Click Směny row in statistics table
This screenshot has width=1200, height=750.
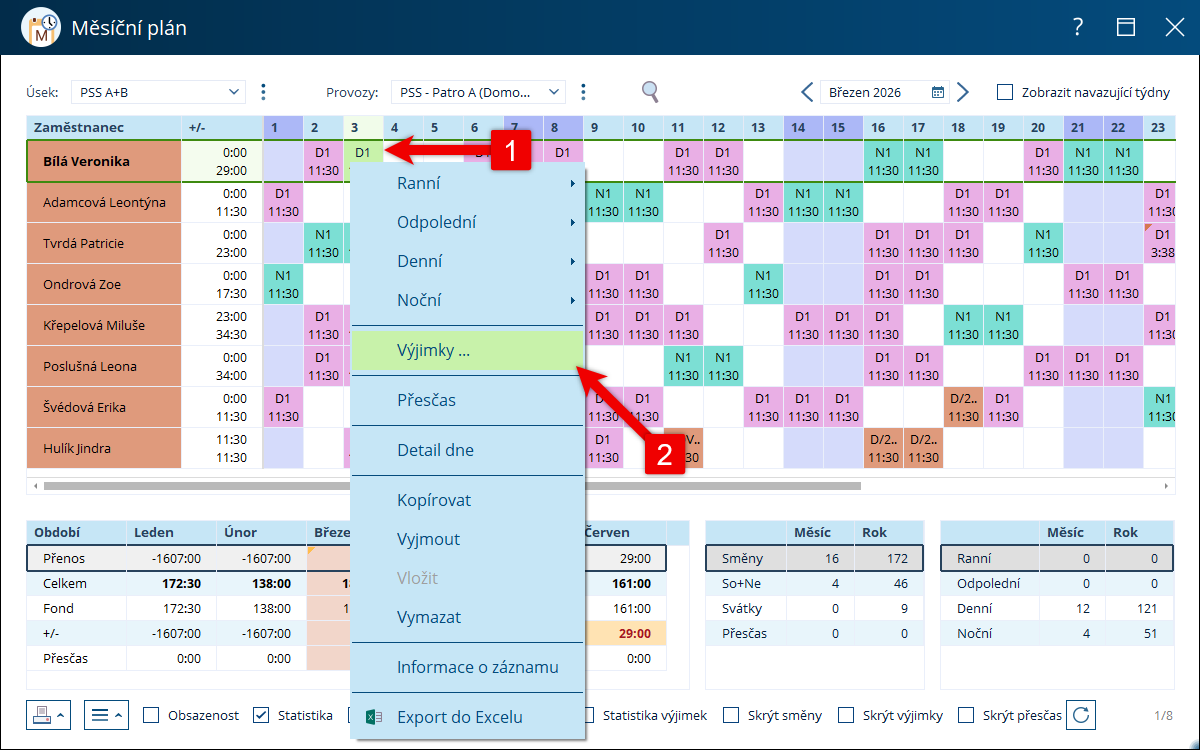(x=814, y=559)
